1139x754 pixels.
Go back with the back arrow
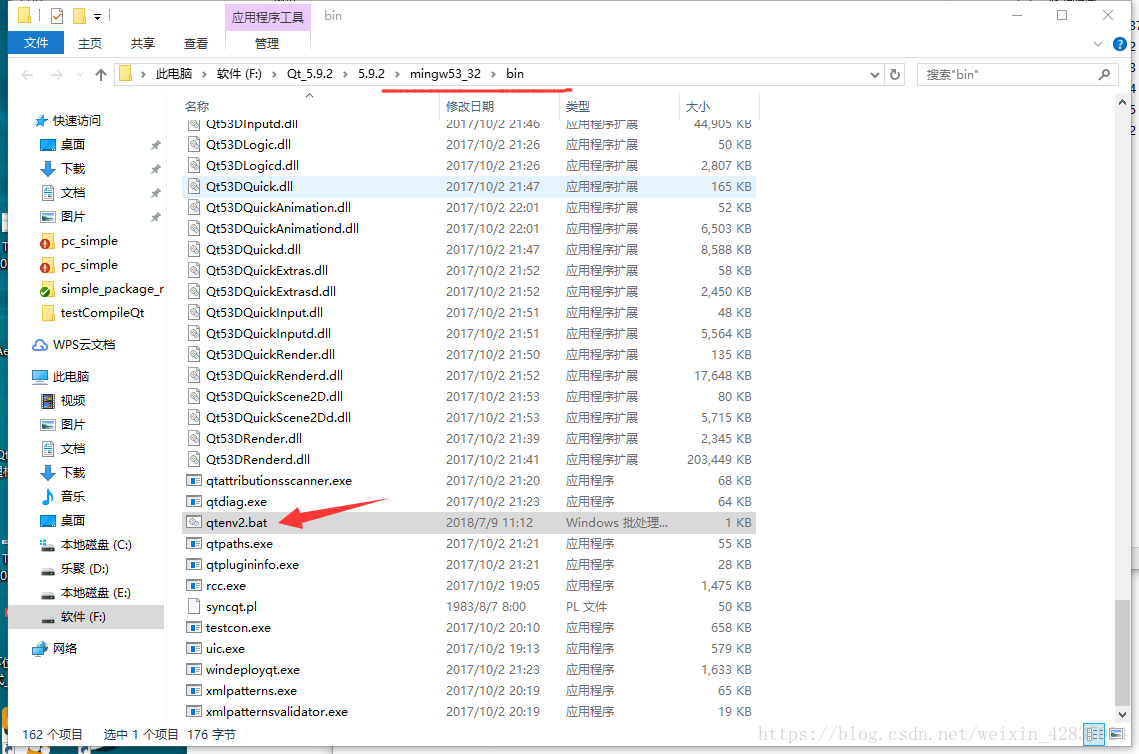point(28,74)
